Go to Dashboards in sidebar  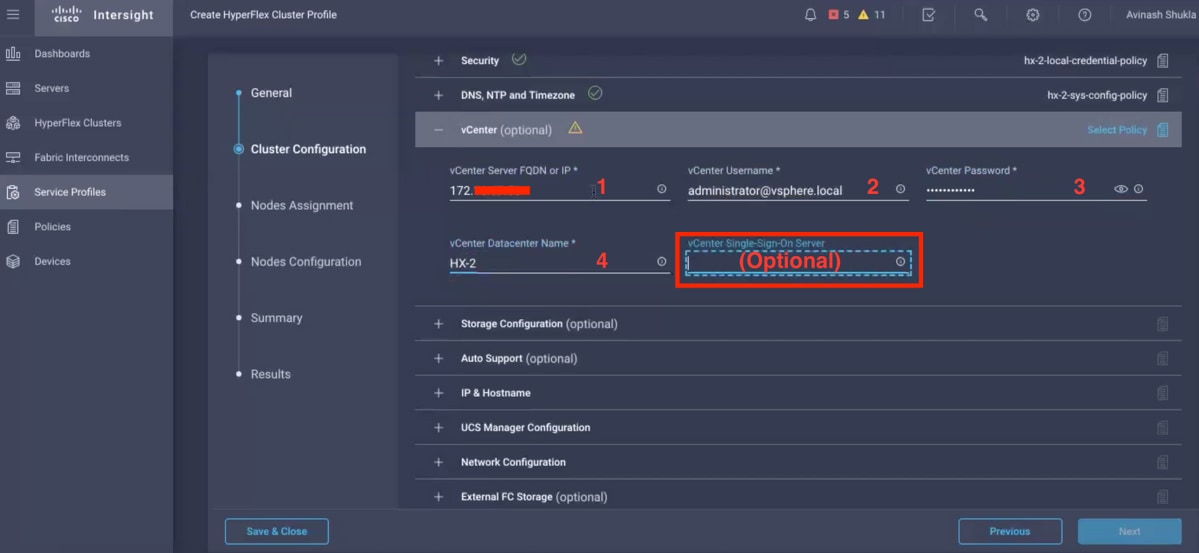tap(62, 54)
